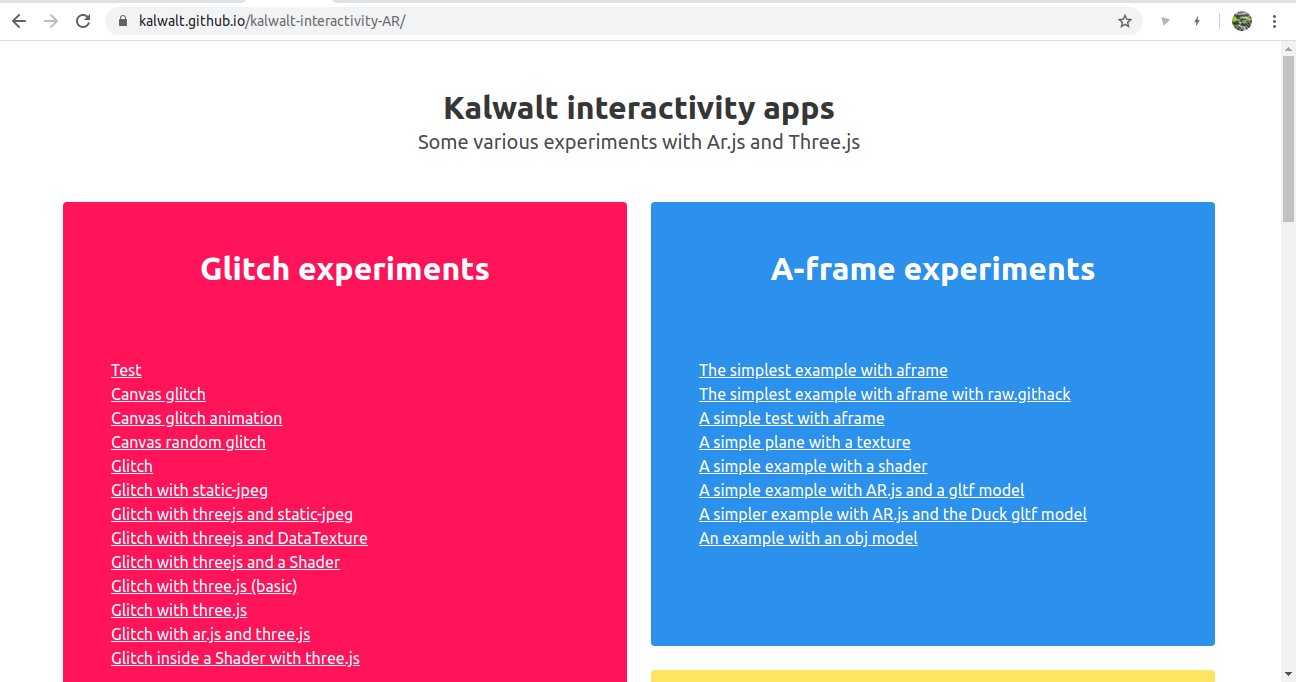Click the Glitch experiments heading
Image resolution: width=1296 pixels, height=682 pixels.
[x=345, y=269]
